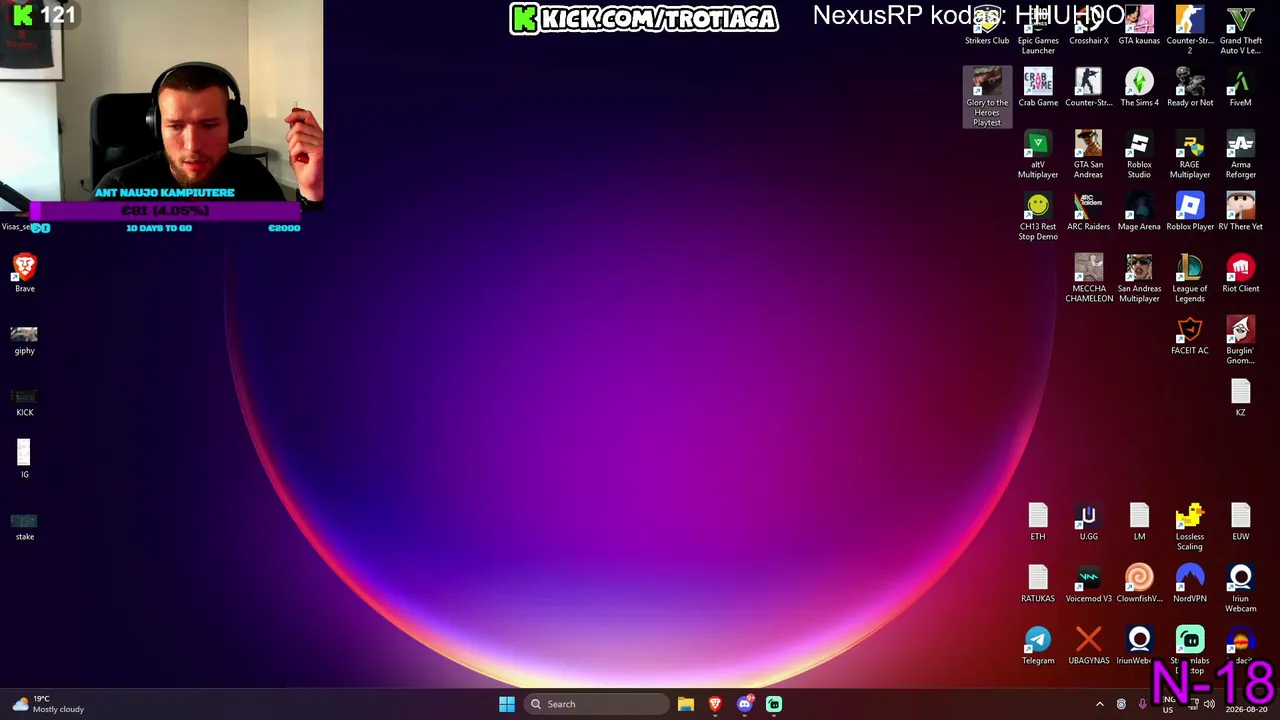Image resolution: width=1280 pixels, height=720 pixels.
Task: Select the Riot Client desktop icon
Action: (x=1241, y=274)
